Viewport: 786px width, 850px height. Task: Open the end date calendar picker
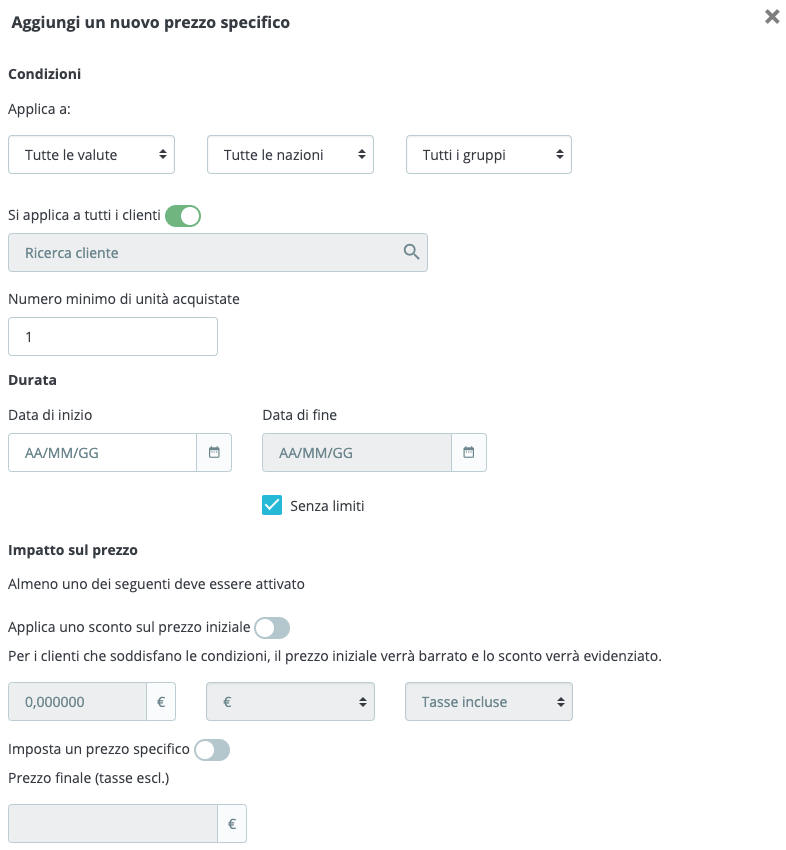[468, 452]
